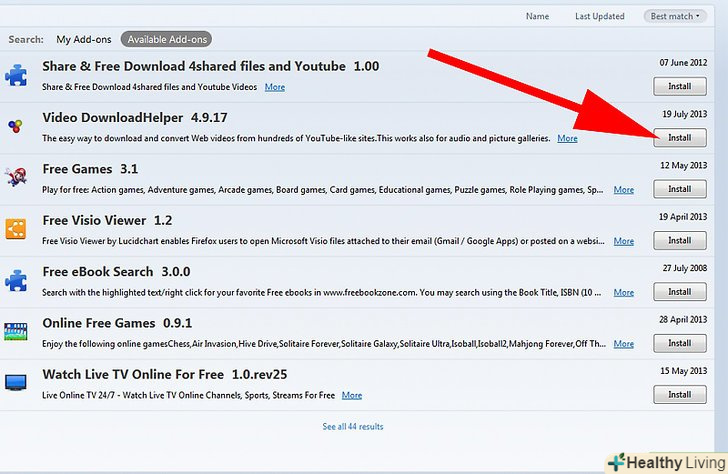Select the Online Free Games 0.9.1 title

pyautogui.click(x=117, y=323)
